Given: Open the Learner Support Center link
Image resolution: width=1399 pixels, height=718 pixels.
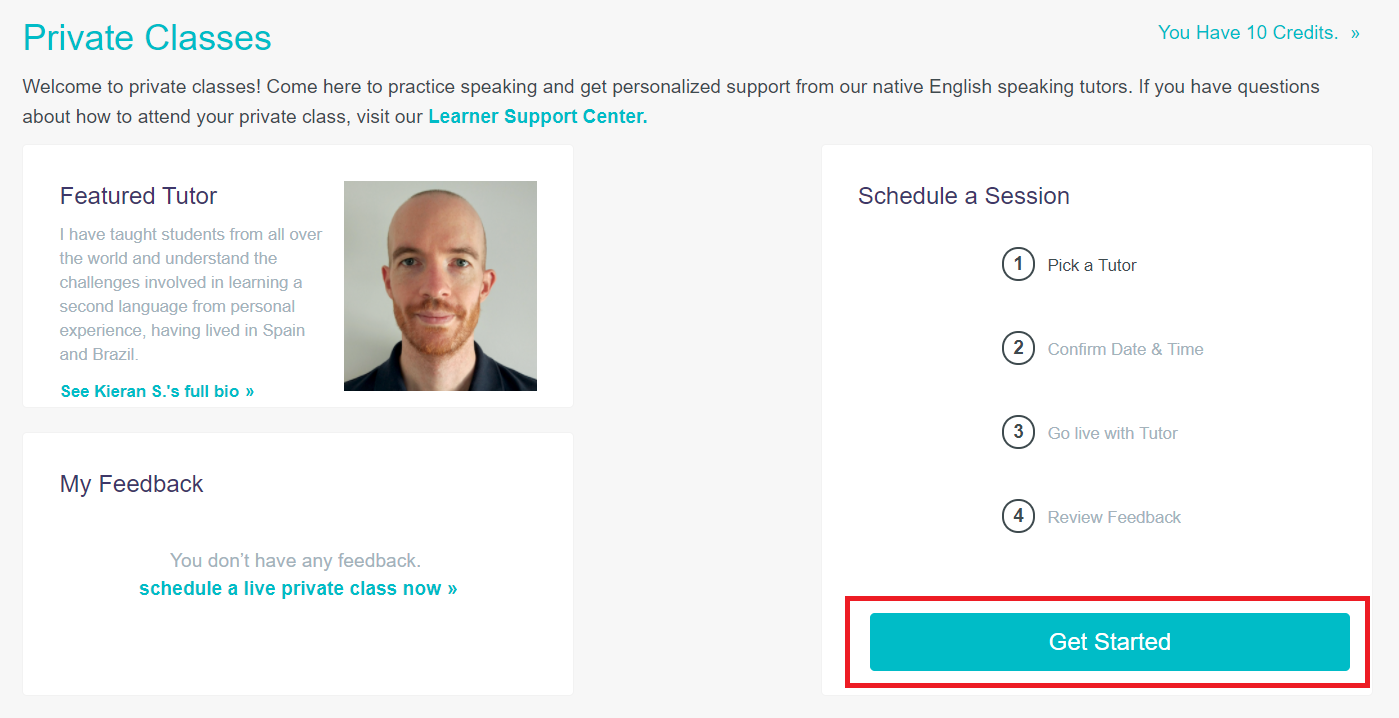Looking at the screenshot, I should point(538,116).
